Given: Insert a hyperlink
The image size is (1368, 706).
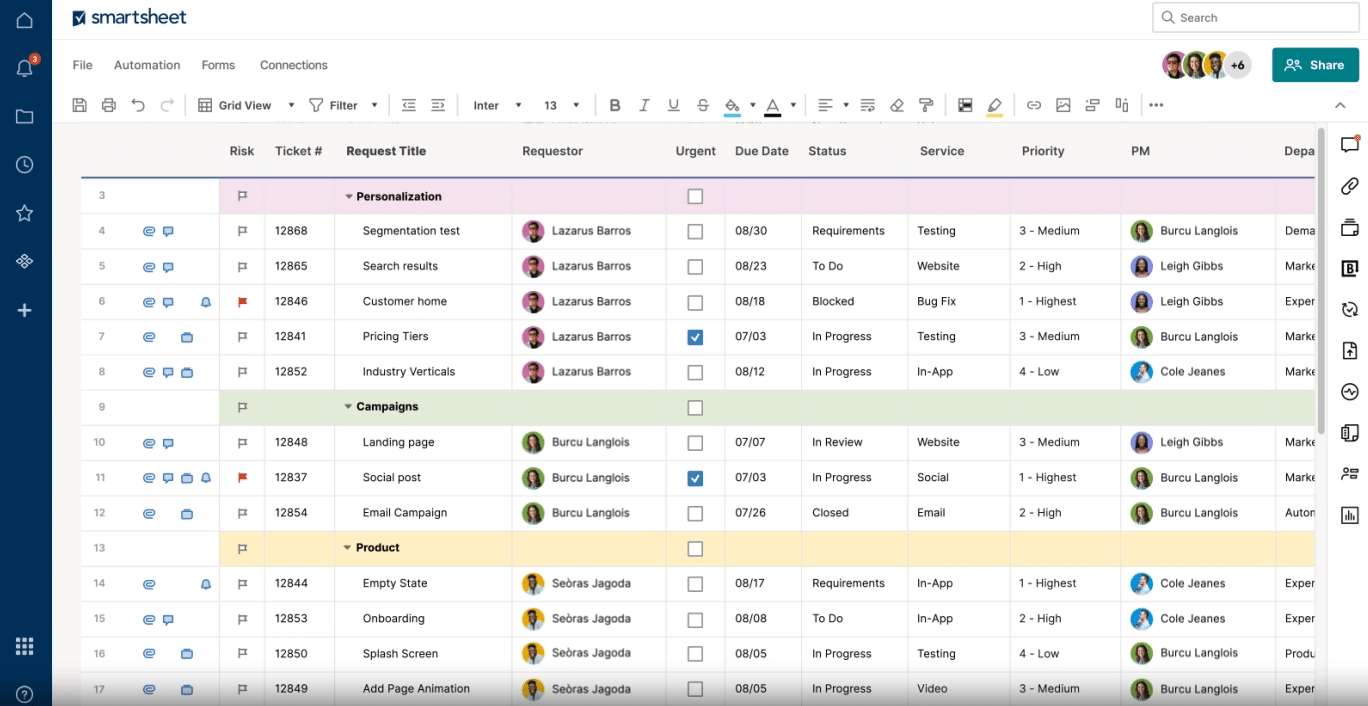Looking at the screenshot, I should point(1034,105).
